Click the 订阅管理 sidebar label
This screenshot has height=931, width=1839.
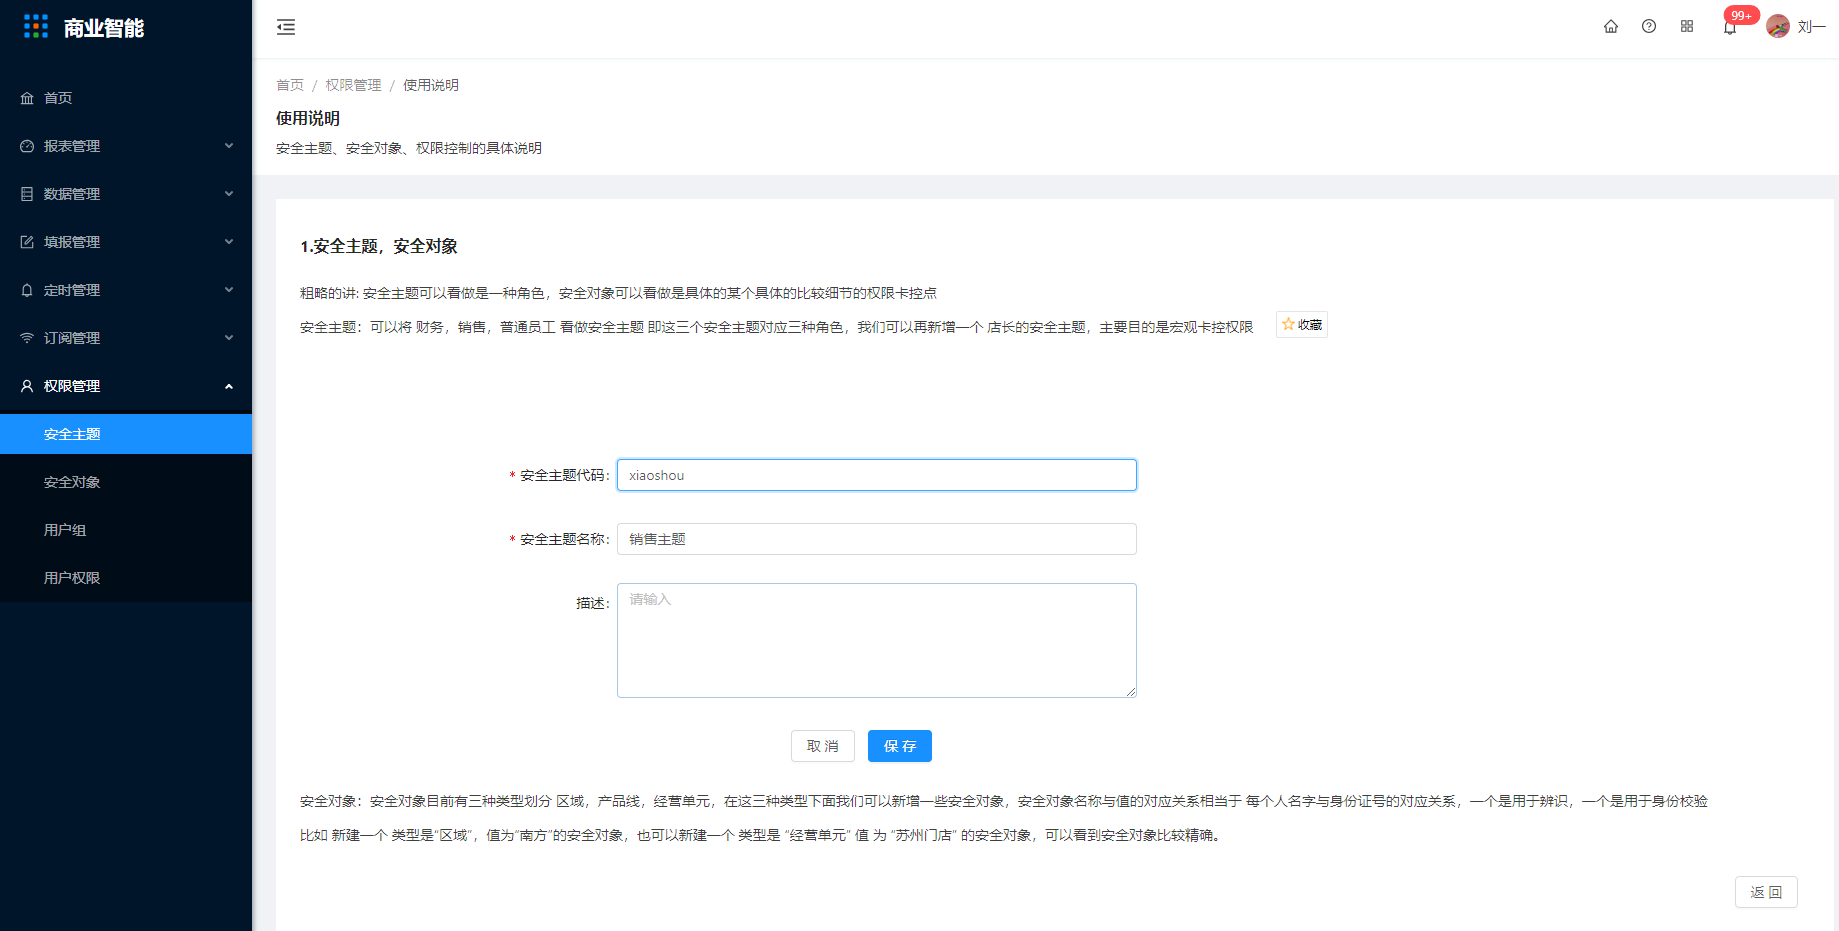click(x=72, y=338)
